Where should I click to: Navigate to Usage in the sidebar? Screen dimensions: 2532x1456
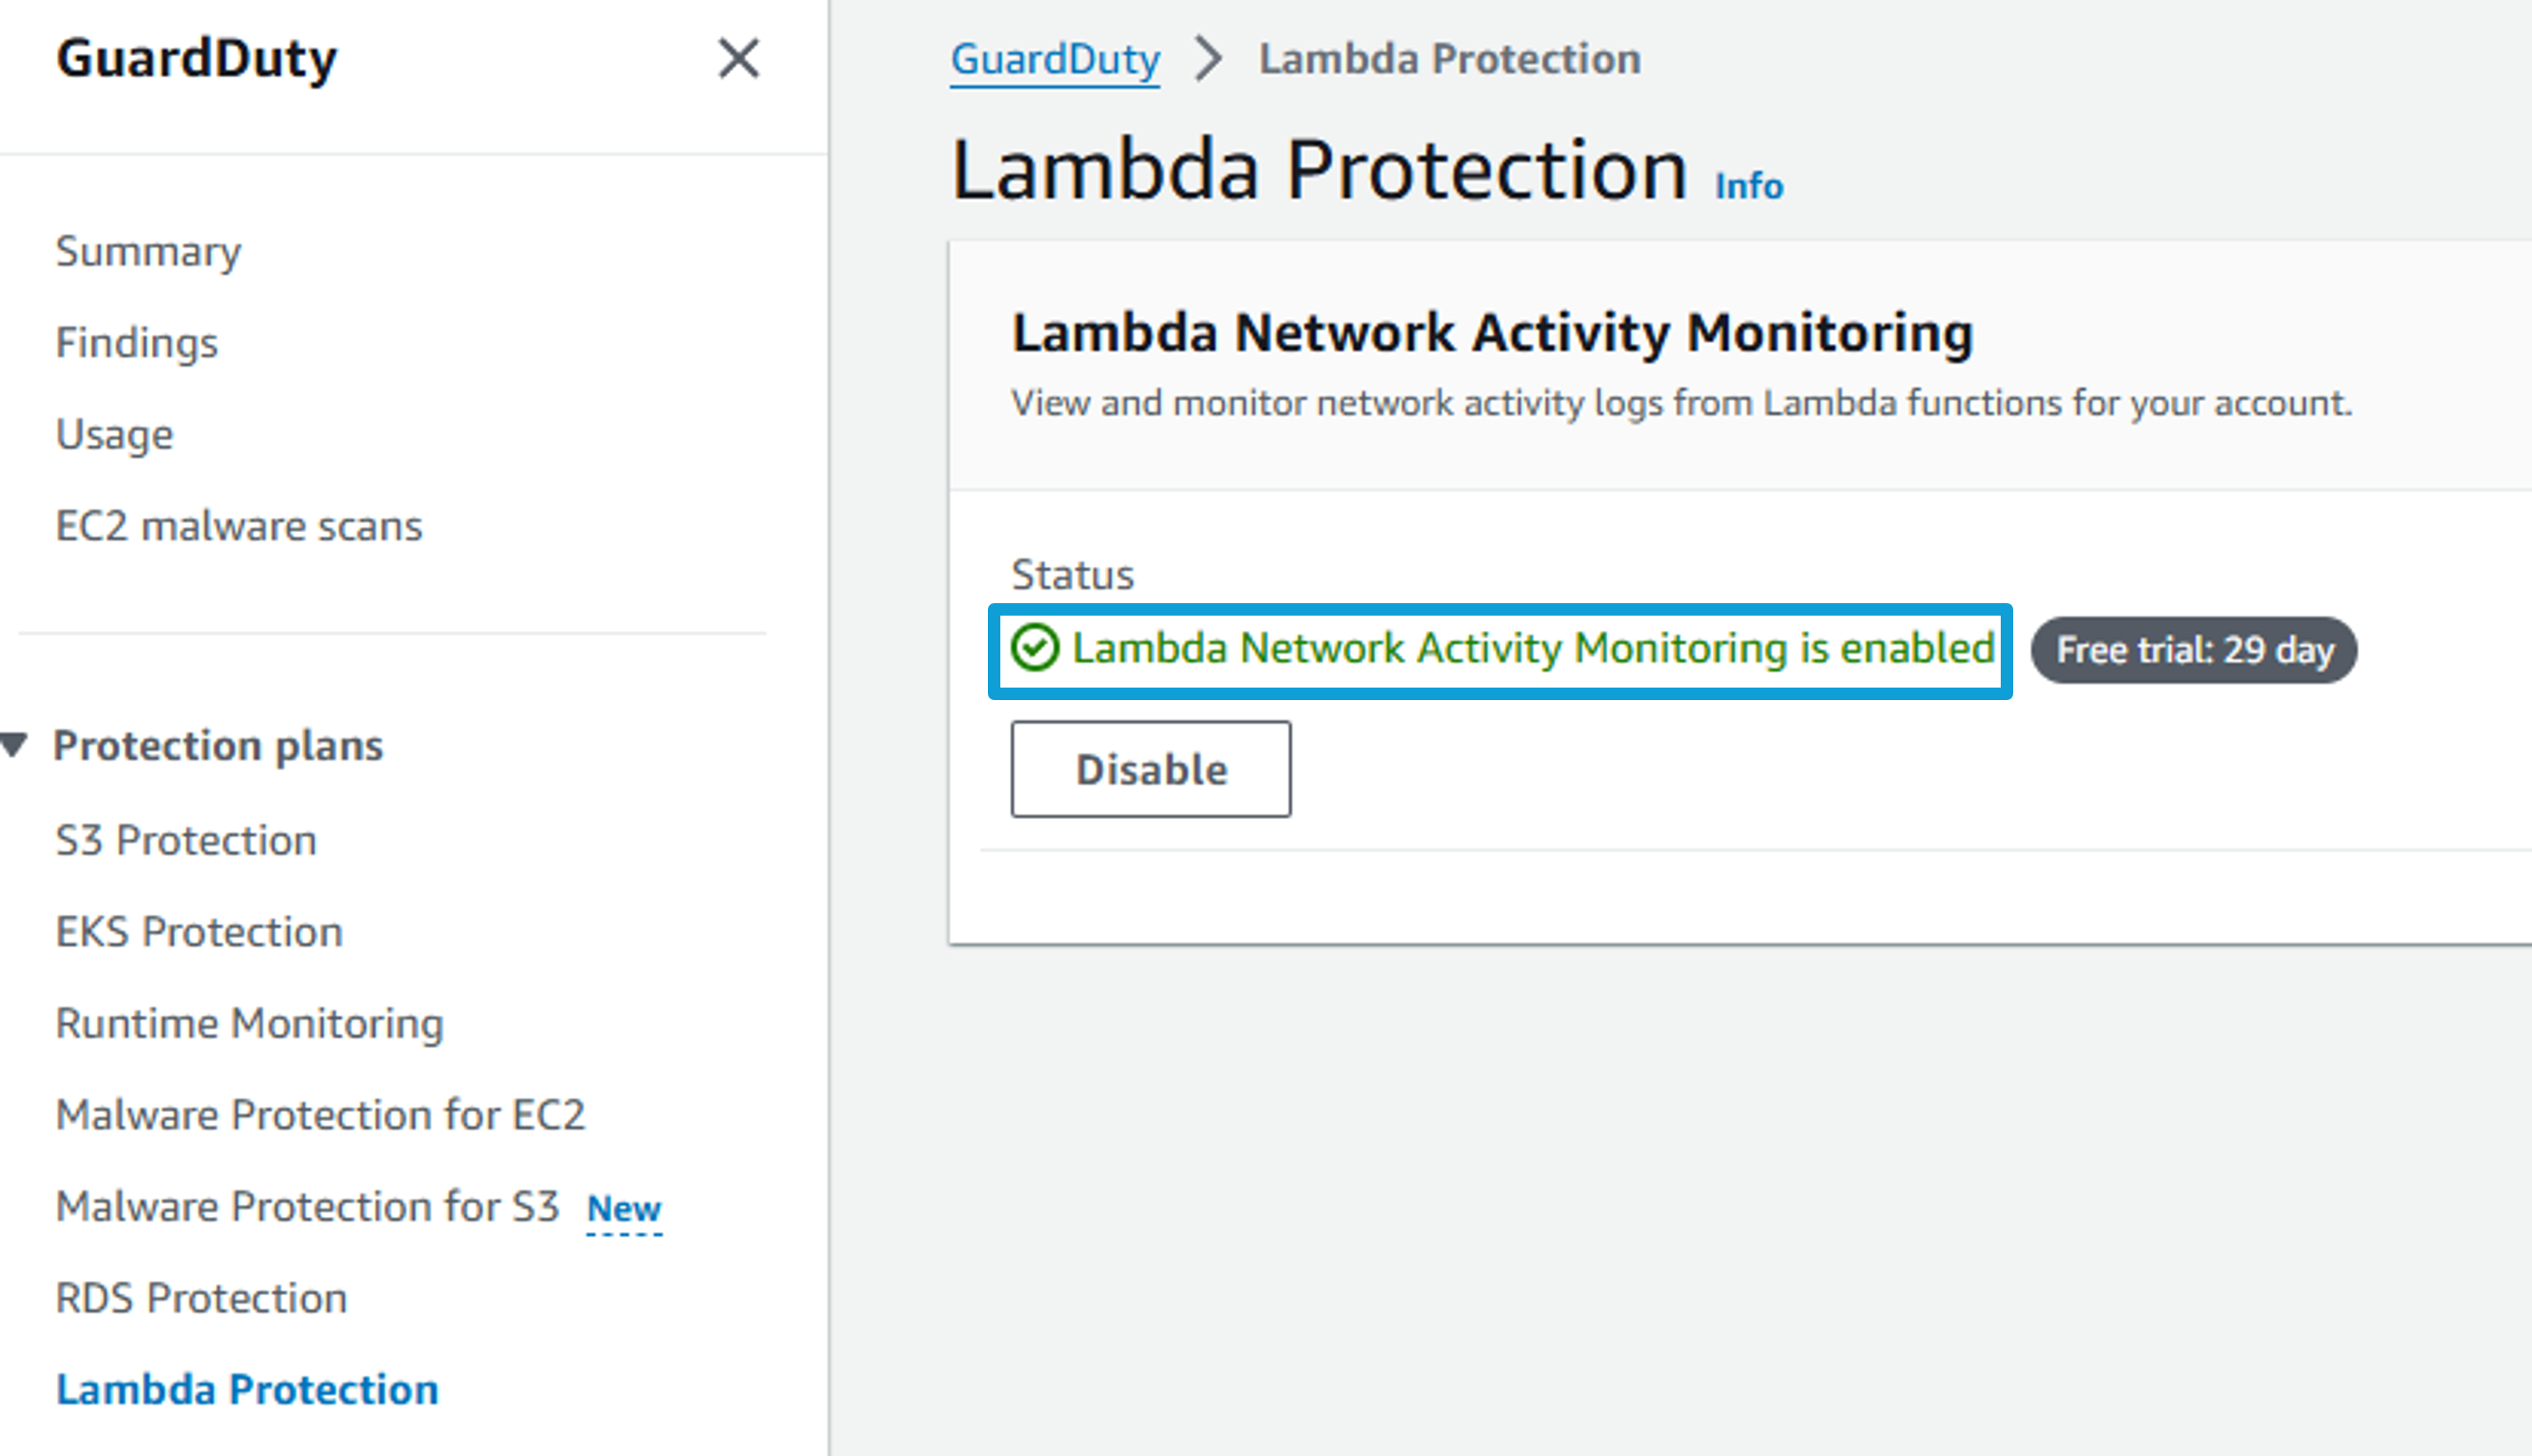click(115, 435)
